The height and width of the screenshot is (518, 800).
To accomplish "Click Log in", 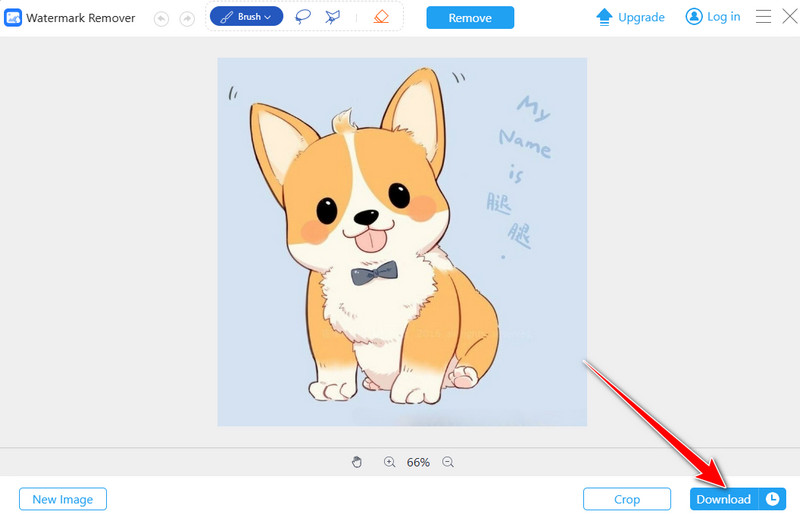I will 723,17.
